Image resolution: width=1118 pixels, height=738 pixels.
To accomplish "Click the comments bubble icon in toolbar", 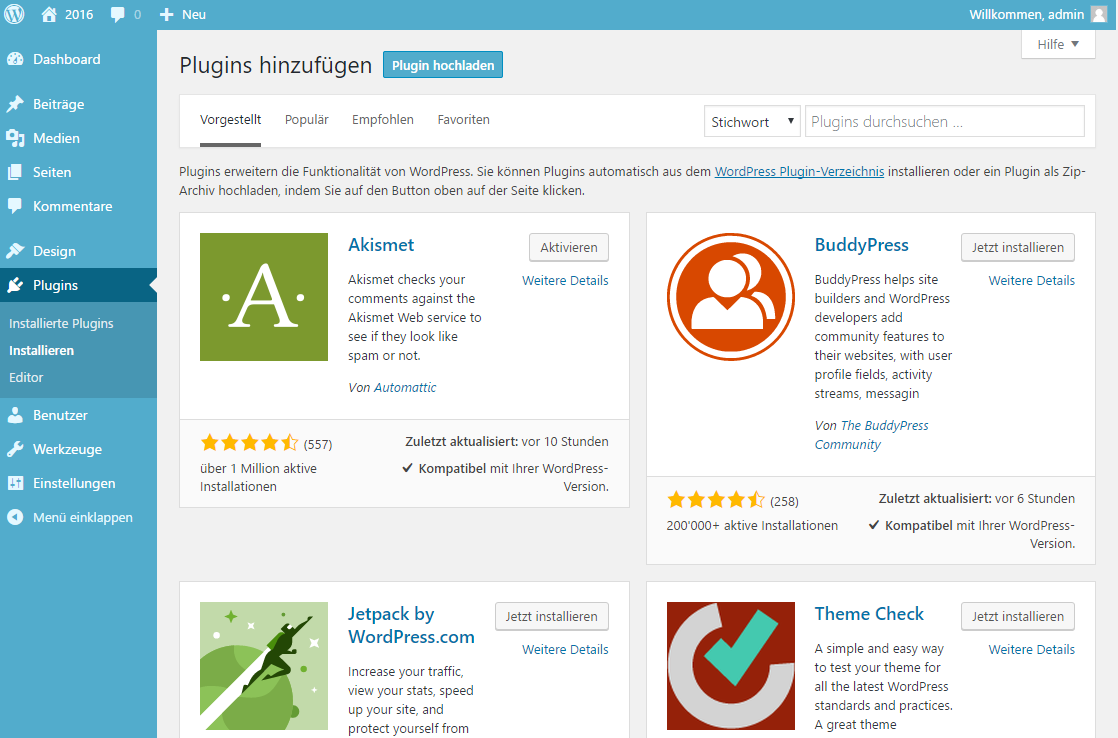I will [x=118, y=14].
